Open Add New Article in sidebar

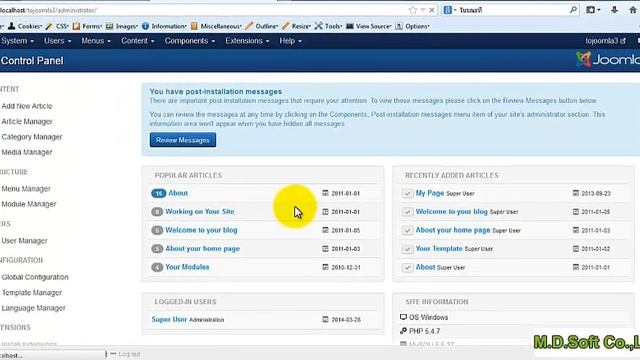(x=27, y=106)
